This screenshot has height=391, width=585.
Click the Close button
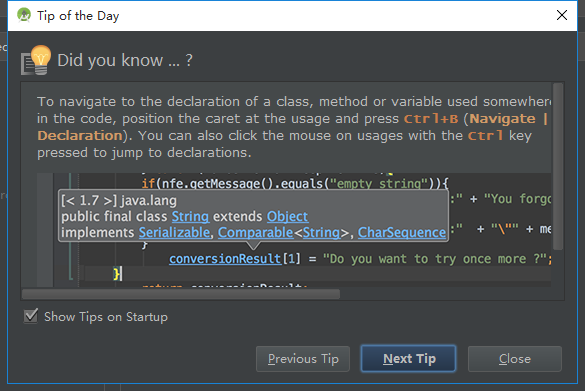click(x=514, y=359)
